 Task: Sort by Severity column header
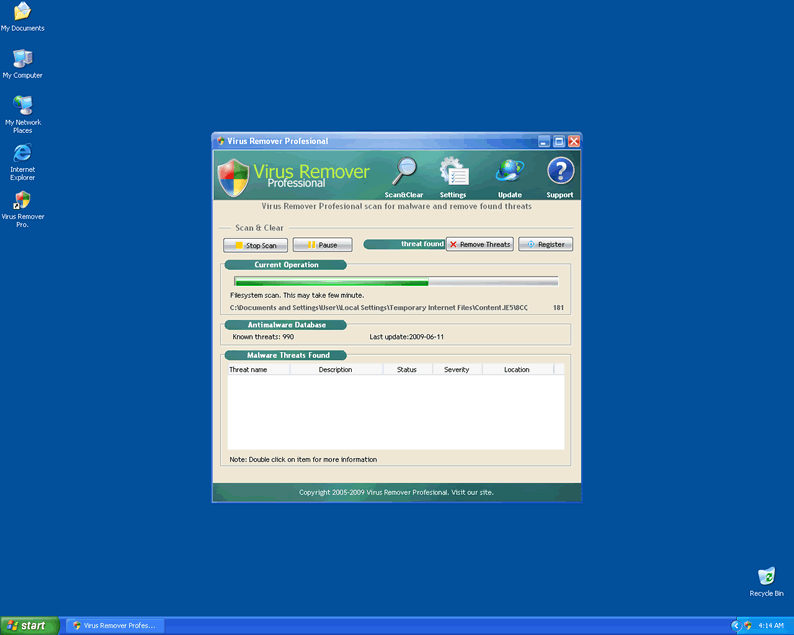tap(456, 370)
